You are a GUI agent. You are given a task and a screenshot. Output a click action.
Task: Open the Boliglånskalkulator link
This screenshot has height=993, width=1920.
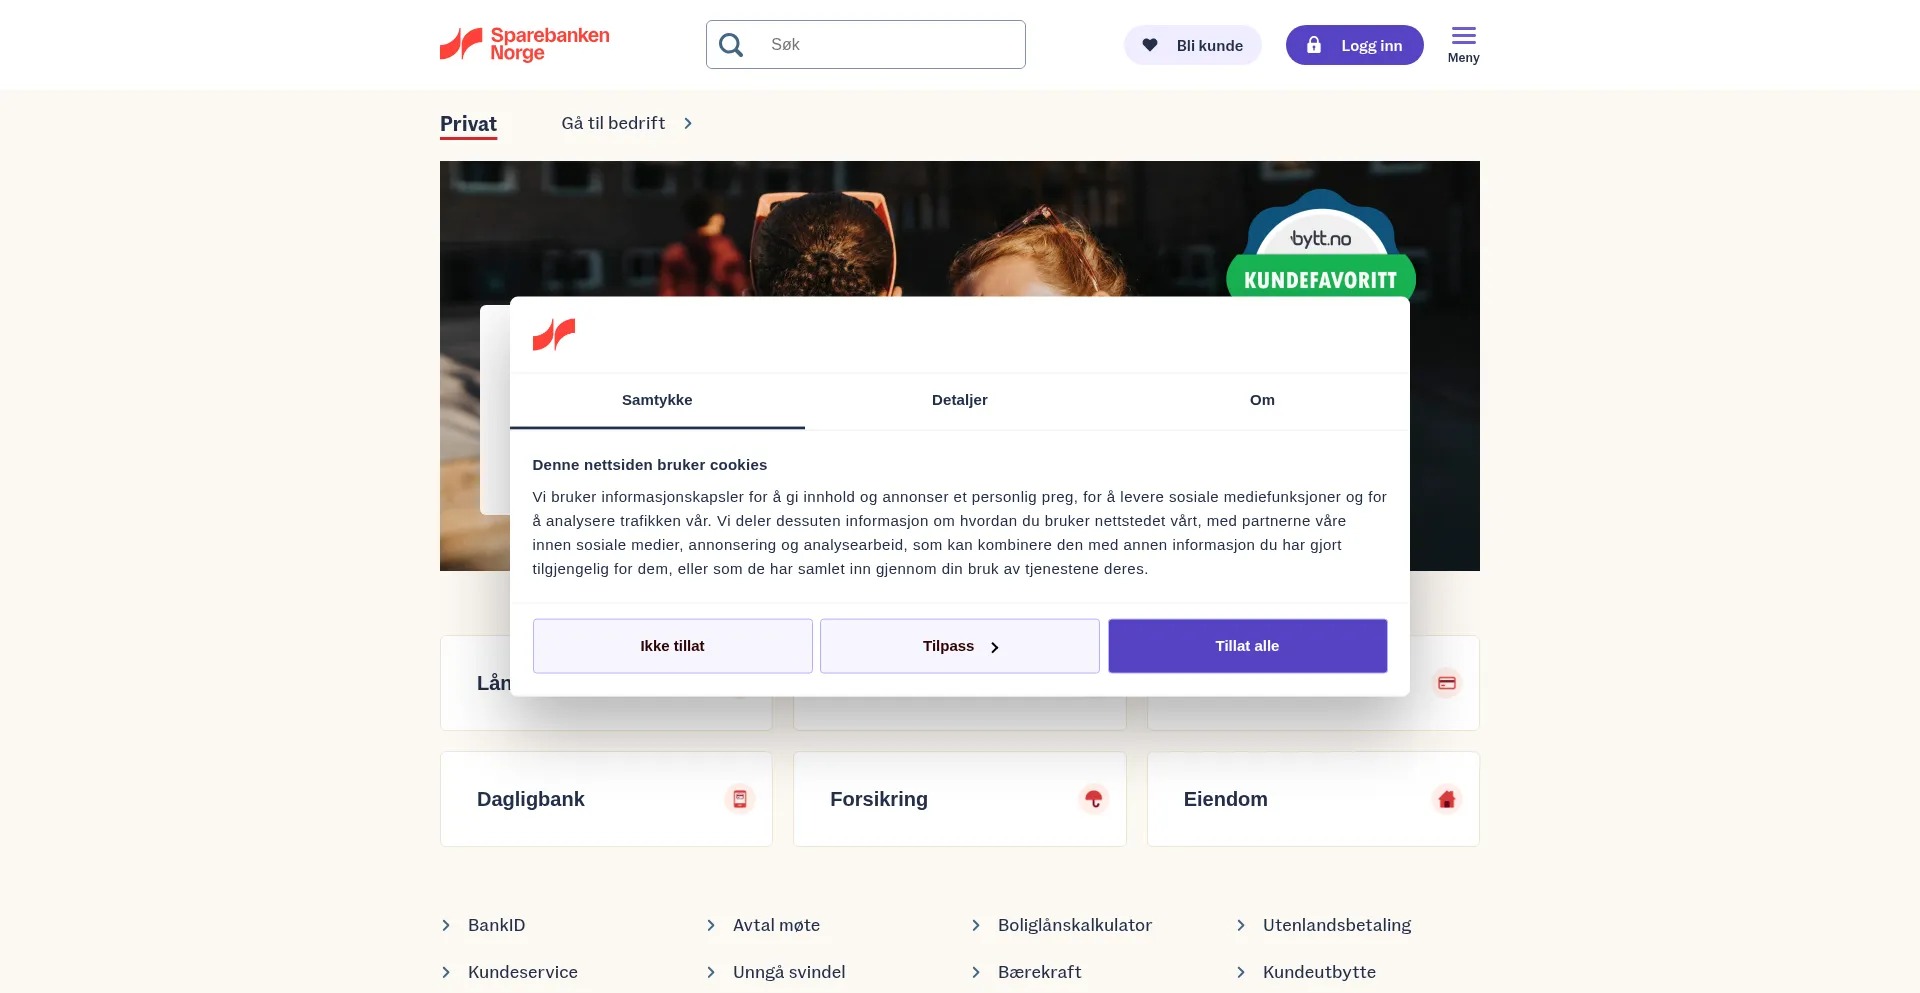(1074, 925)
